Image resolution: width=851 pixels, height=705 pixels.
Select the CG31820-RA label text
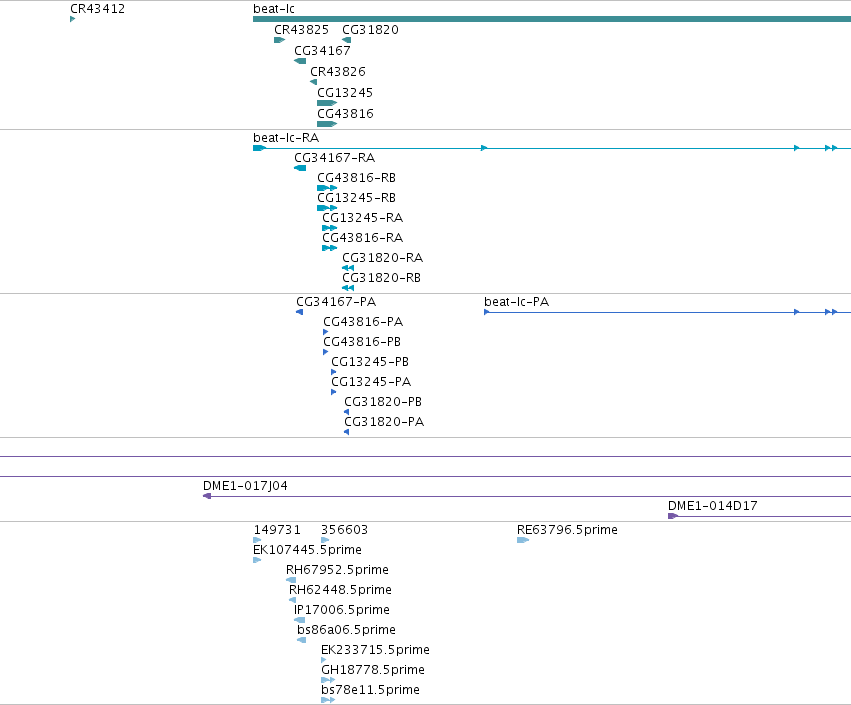[x=383, y=258]
